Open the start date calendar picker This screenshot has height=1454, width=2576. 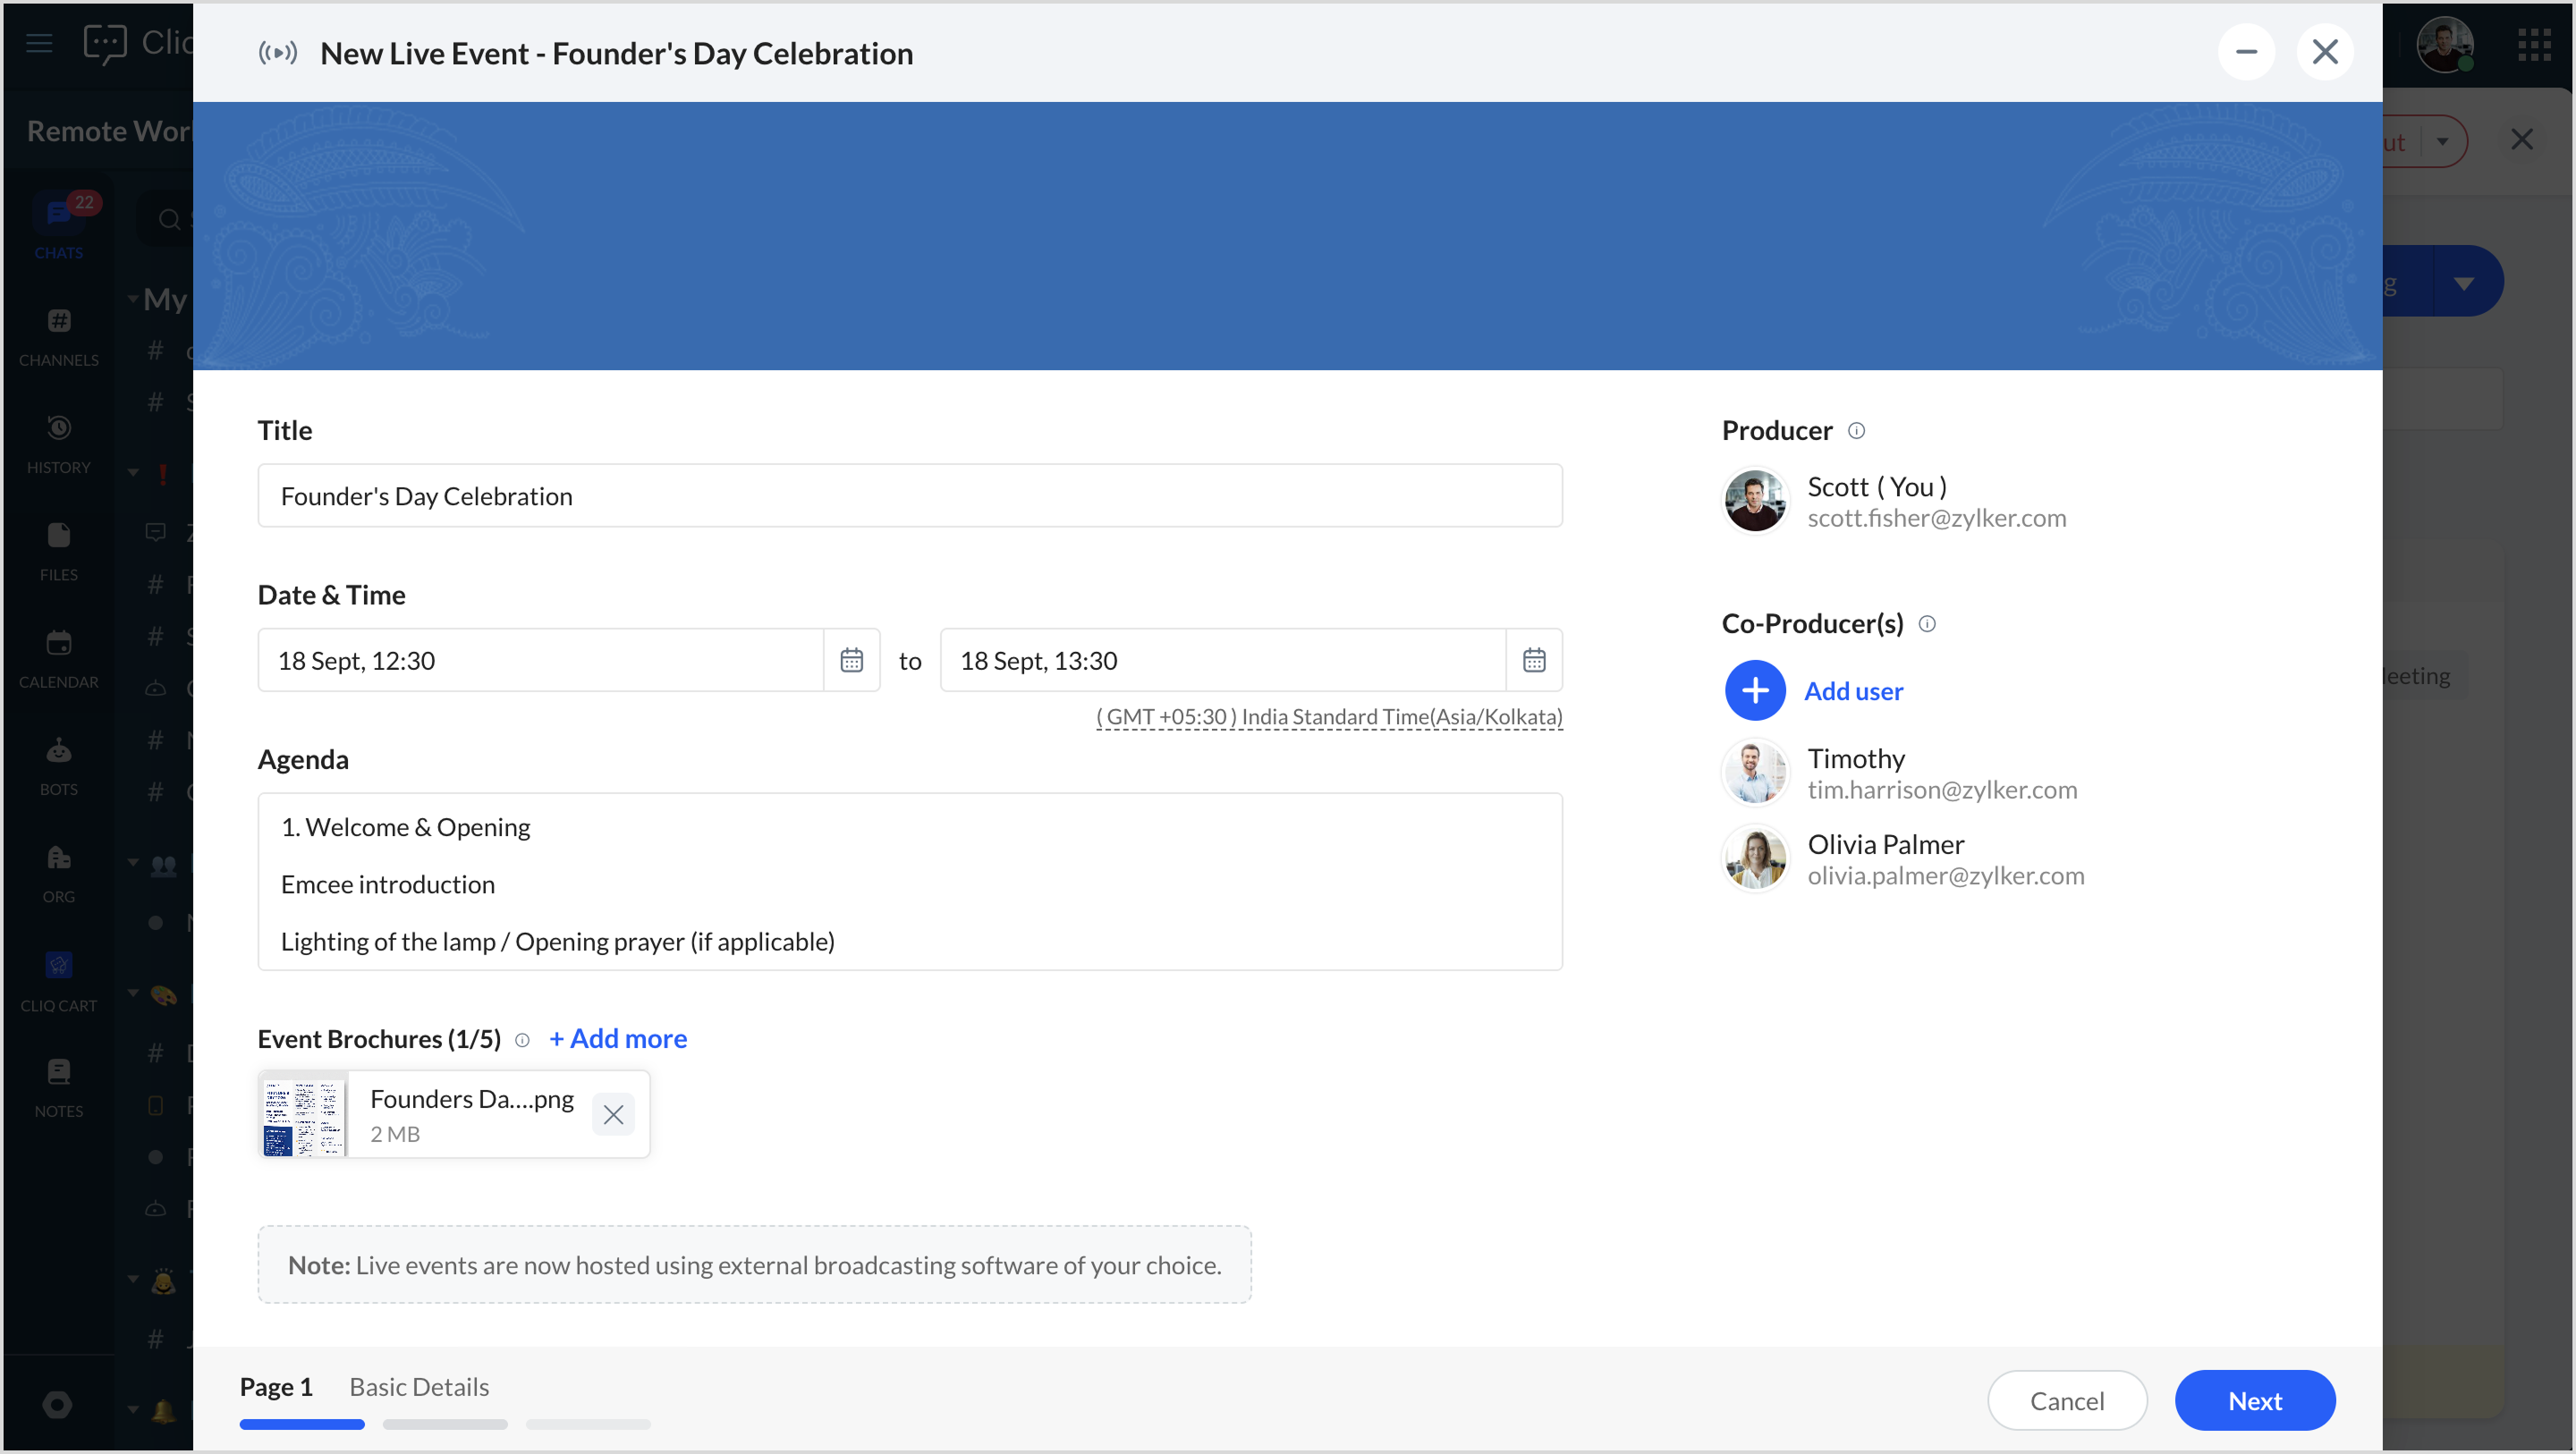coord(851,660)
